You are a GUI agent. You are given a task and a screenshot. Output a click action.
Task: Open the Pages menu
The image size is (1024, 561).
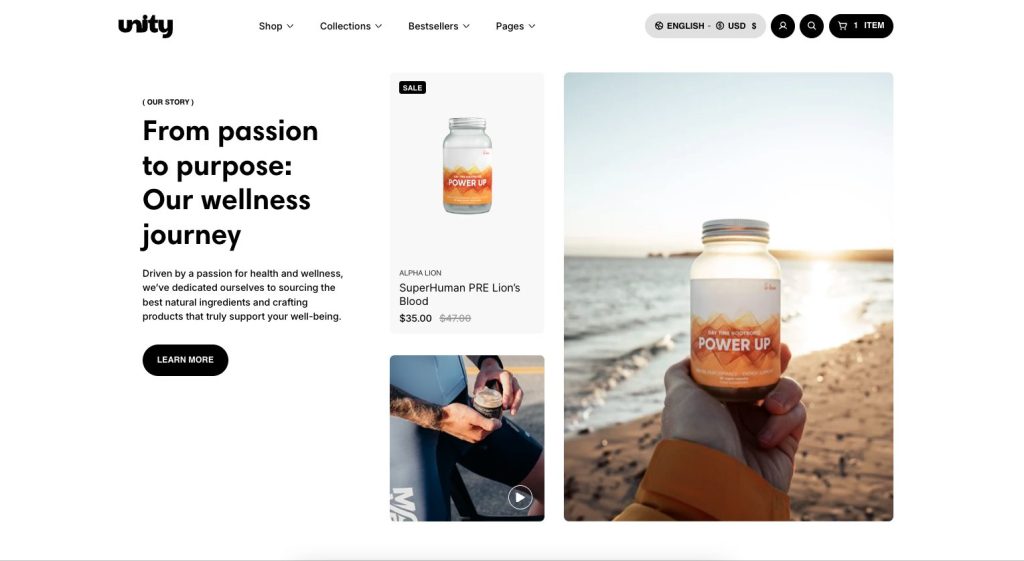pyautogui.click(x=515, y=26)
